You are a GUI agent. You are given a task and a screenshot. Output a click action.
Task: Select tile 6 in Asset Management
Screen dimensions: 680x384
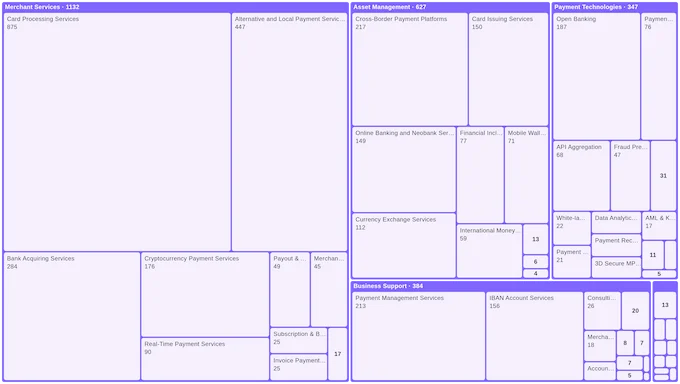click(536, 262)
